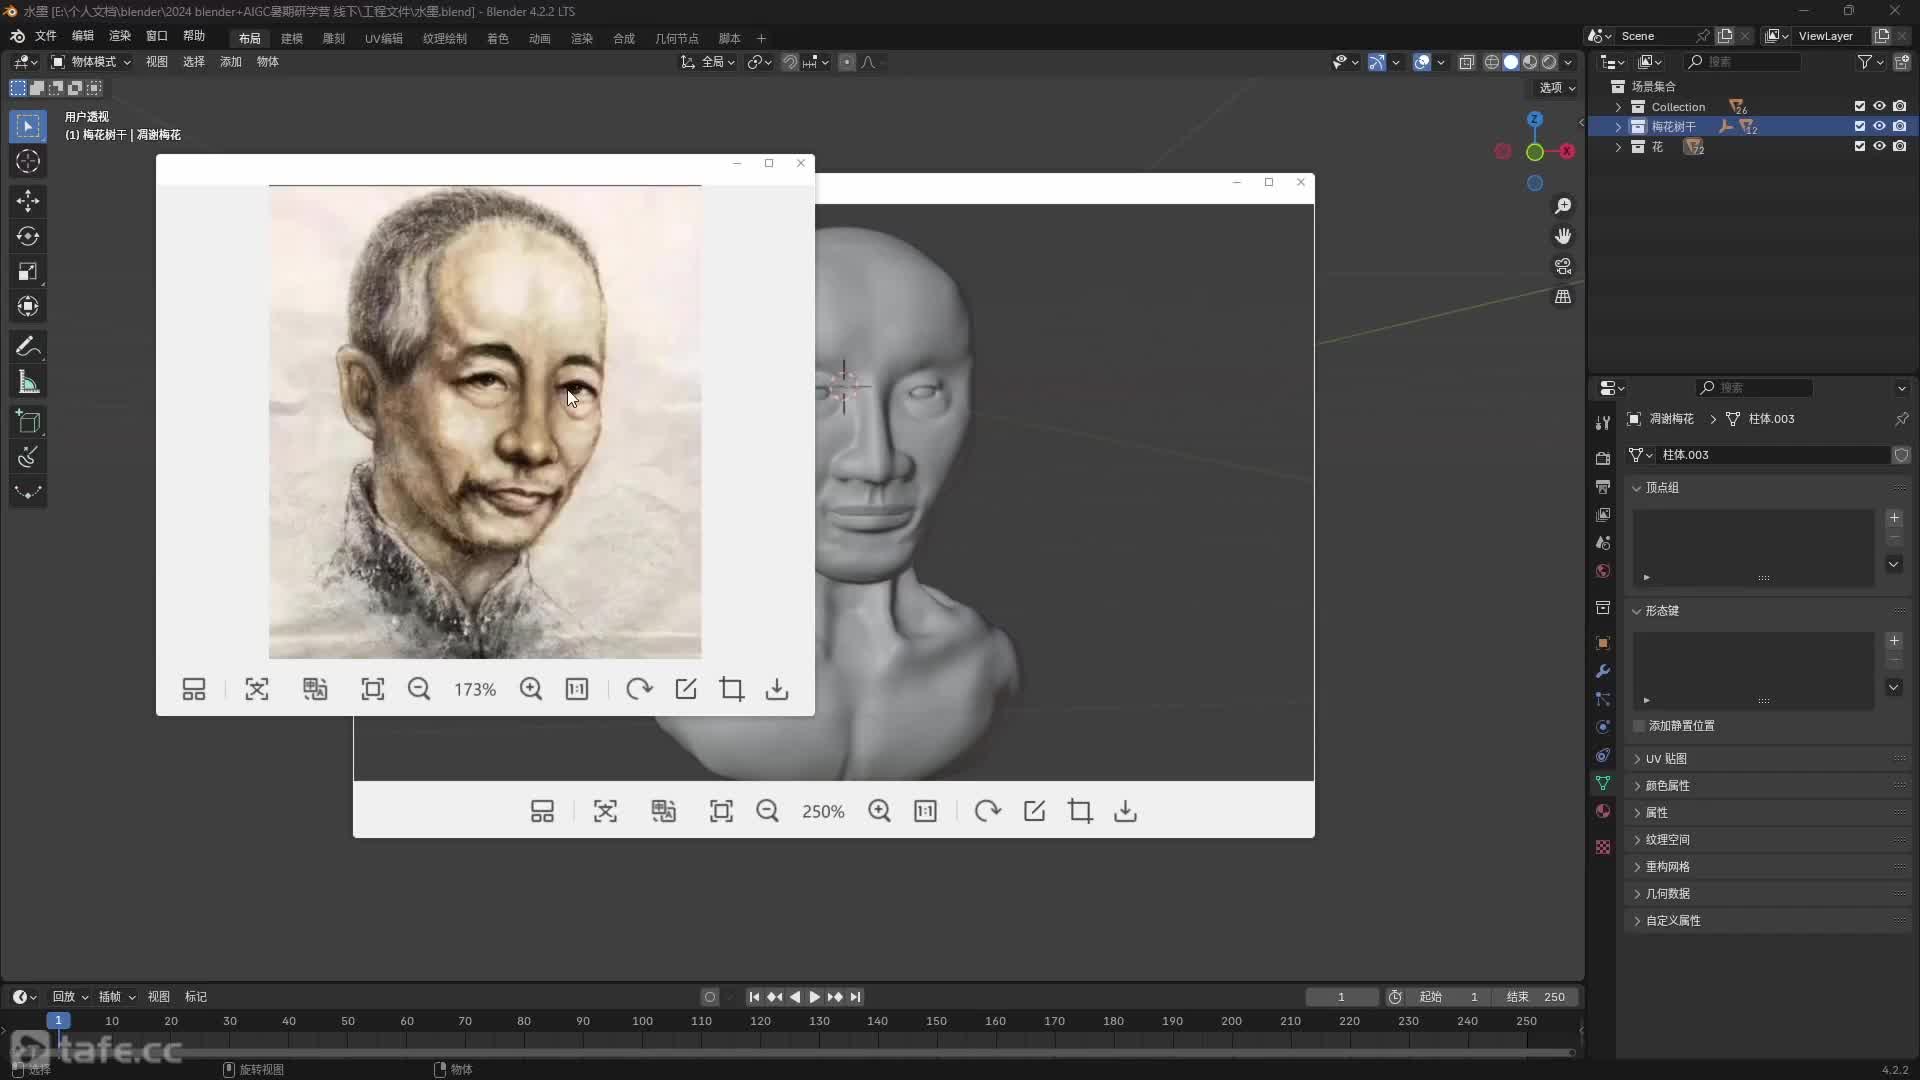Viewport: 1920px width, 1080px height.
Task: Click the 标记 timeline menu
Action: [196, 997]
